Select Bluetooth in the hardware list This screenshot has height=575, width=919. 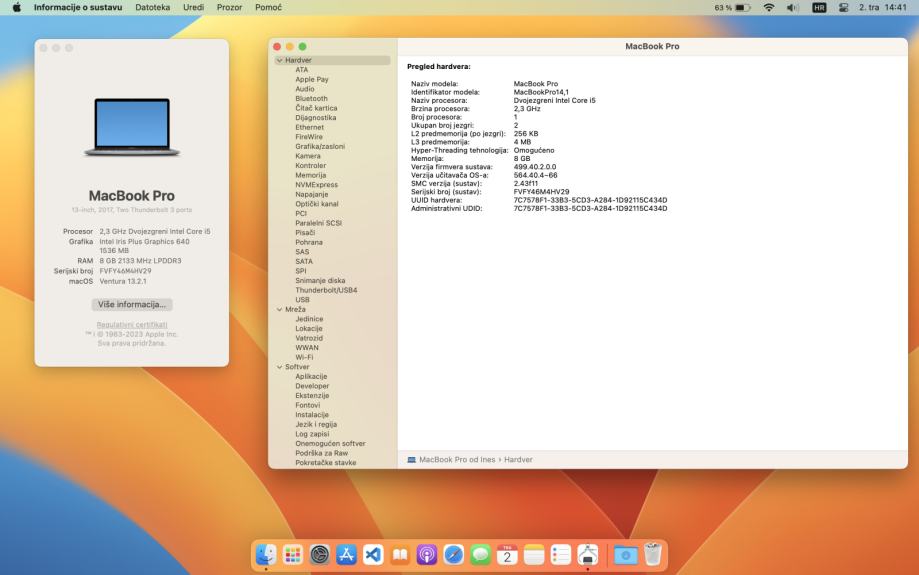click(x=311, y=98)
